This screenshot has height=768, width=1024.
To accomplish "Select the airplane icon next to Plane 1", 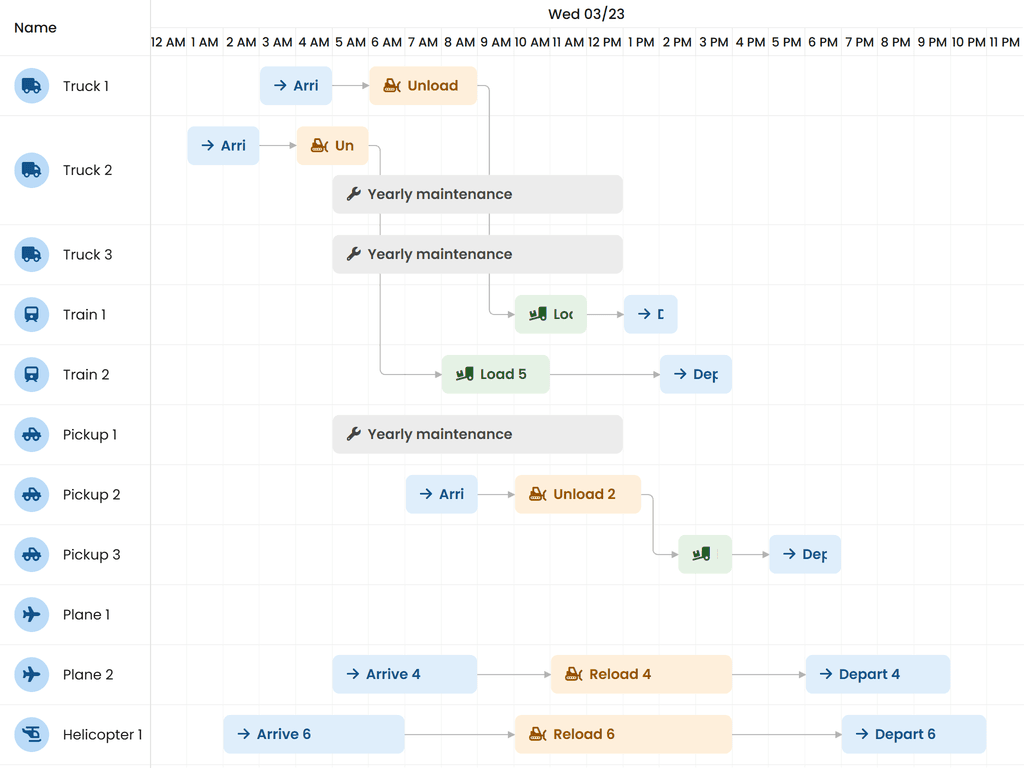I will pyautogui.click(x=31, y=614).
